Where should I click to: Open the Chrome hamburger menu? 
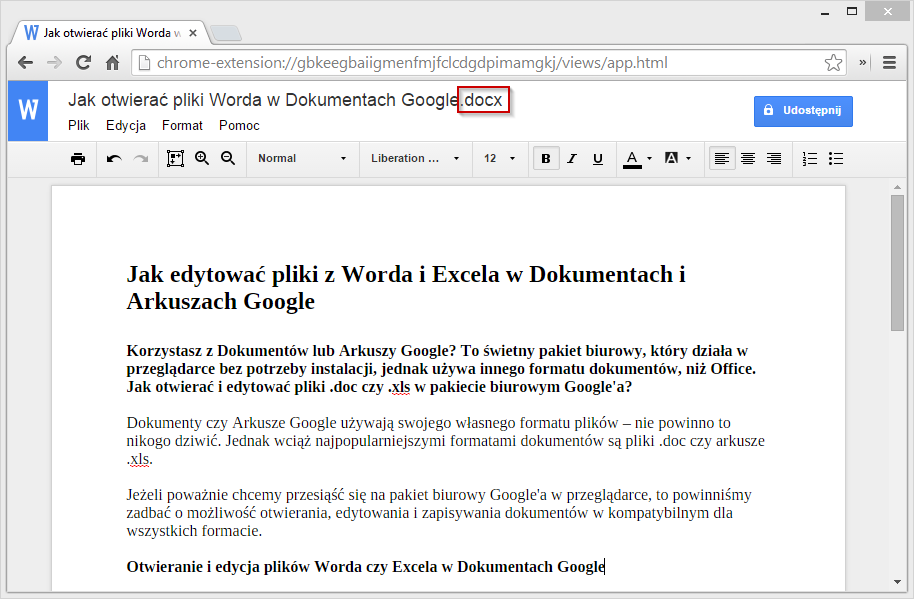point(890,62)
